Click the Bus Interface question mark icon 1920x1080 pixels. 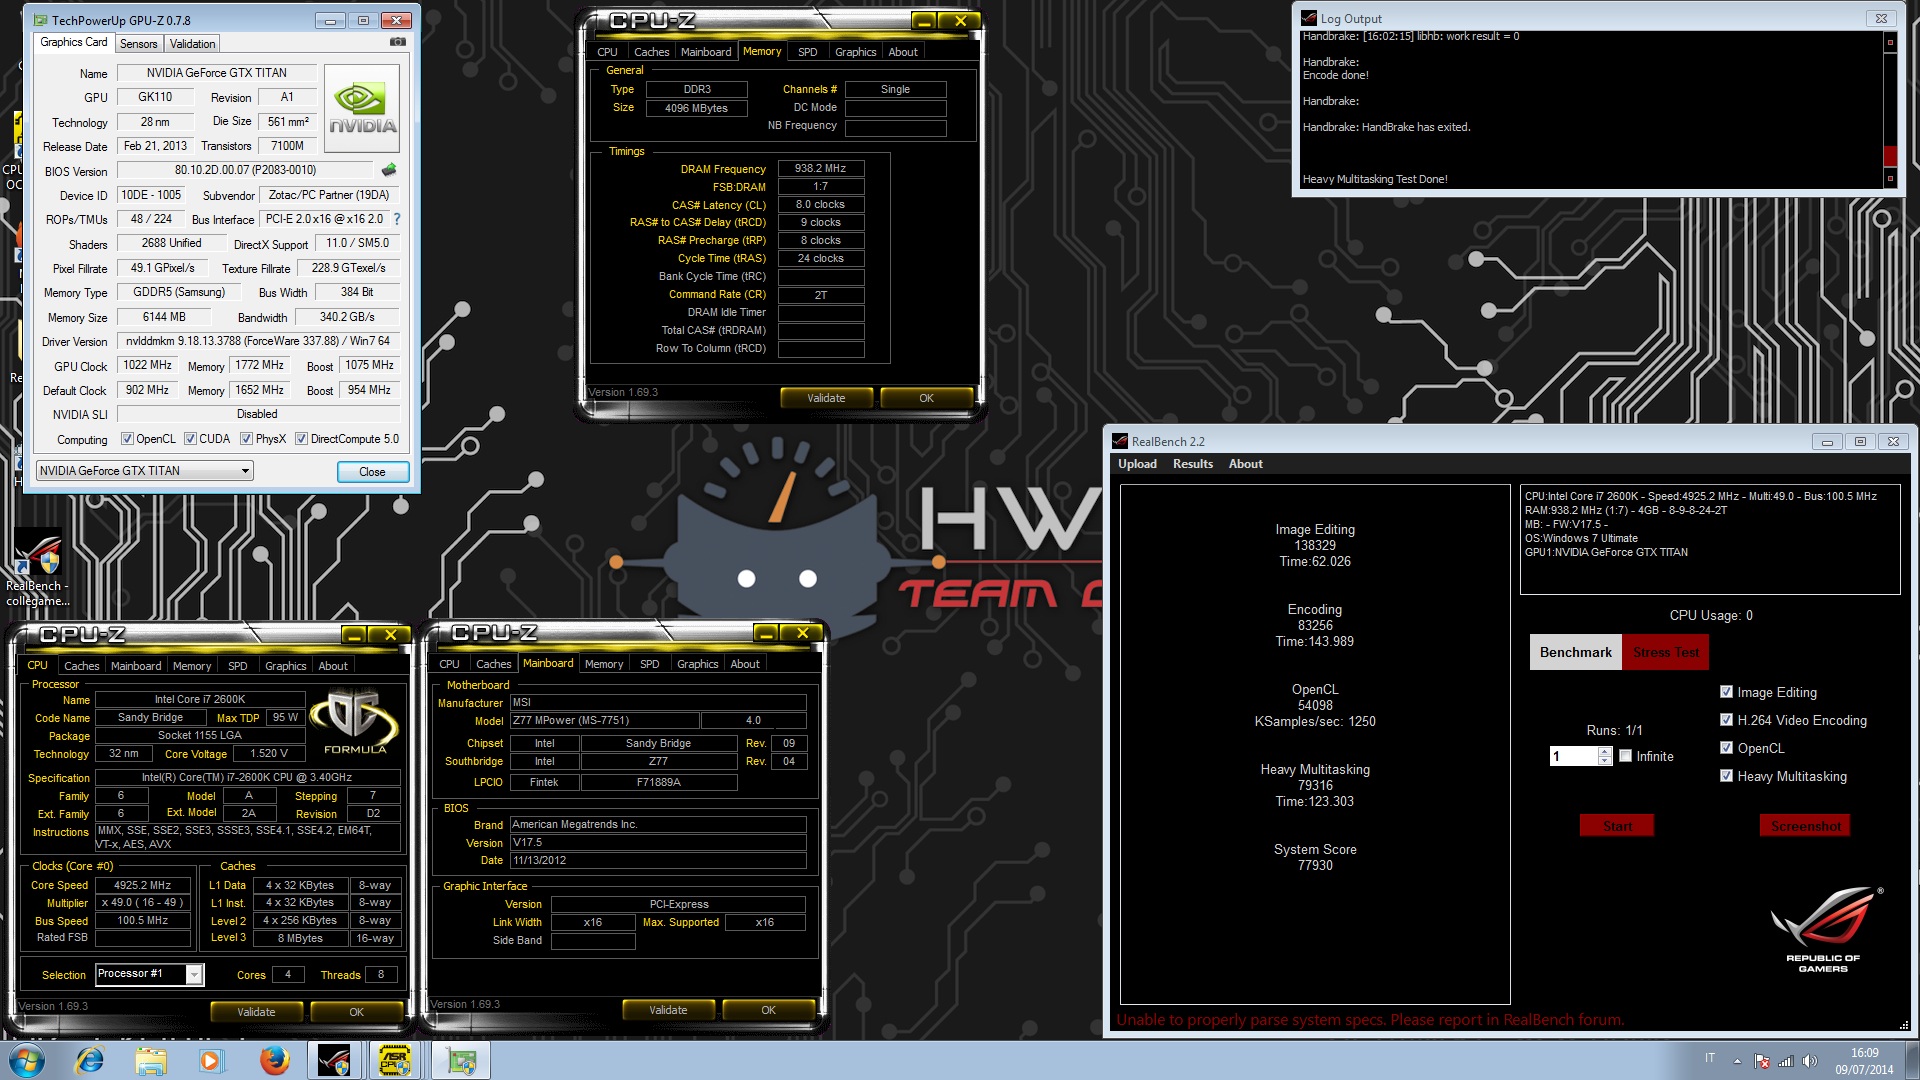click(x=397, y=219)
